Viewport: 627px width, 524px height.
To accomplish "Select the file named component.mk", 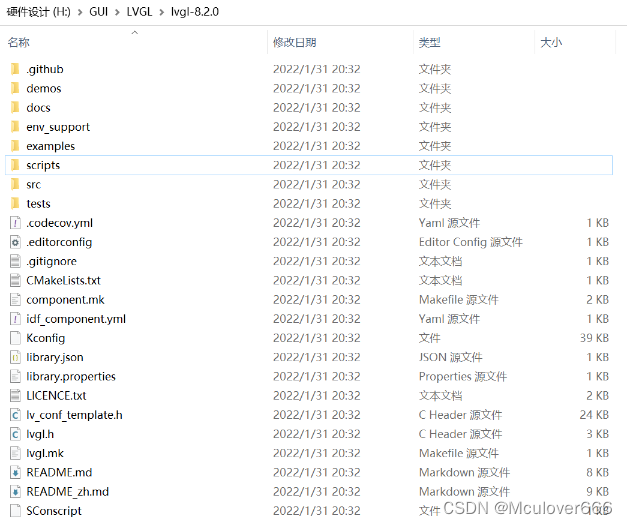I will [65, 300].
